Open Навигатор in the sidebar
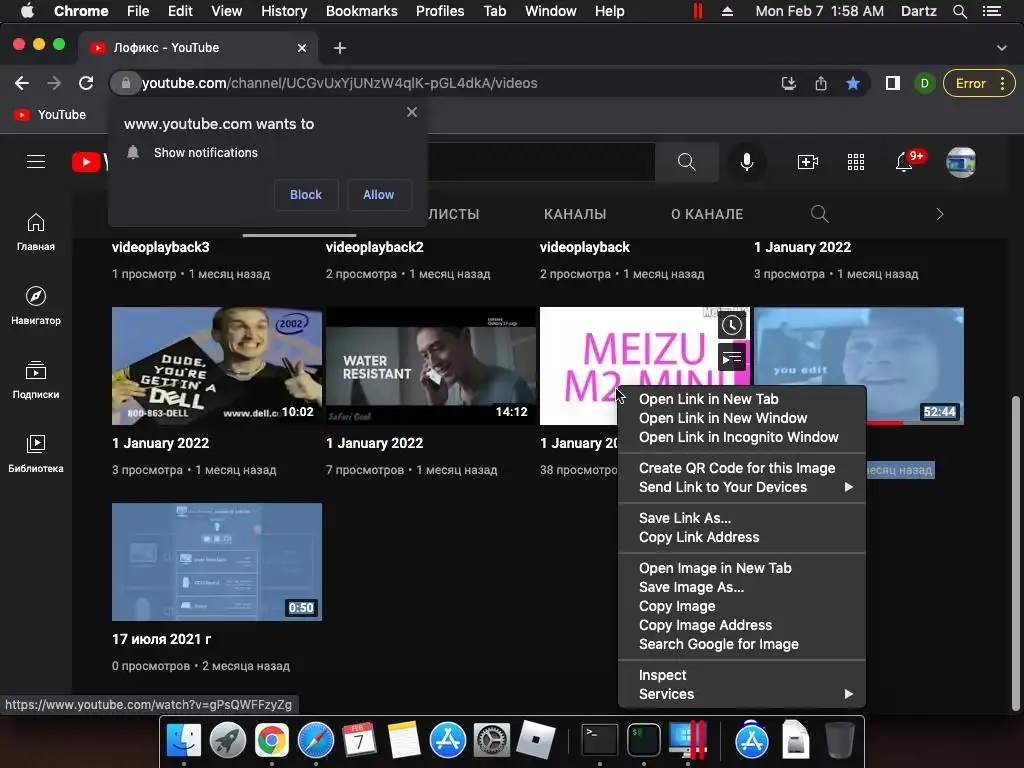The height and width of the screenshot is (768, 1024). [x=36, y=306]
